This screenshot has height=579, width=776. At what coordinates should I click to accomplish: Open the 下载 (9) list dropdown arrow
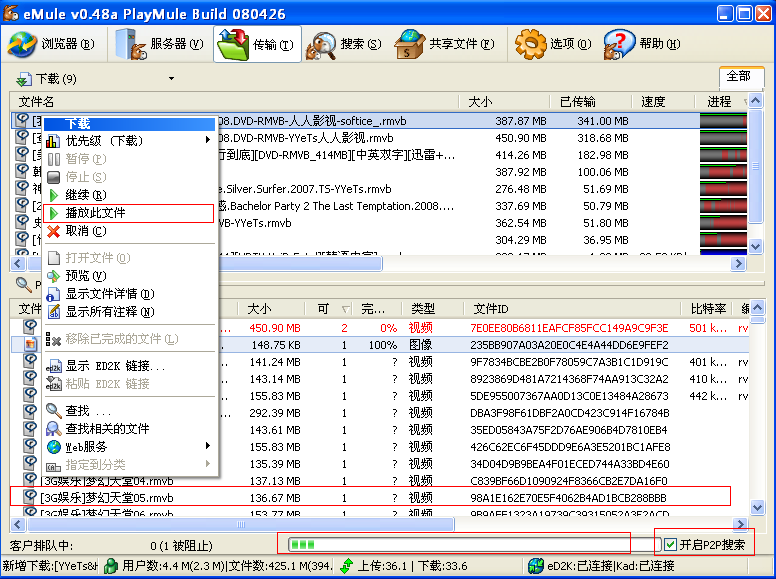tap(171, 79)
